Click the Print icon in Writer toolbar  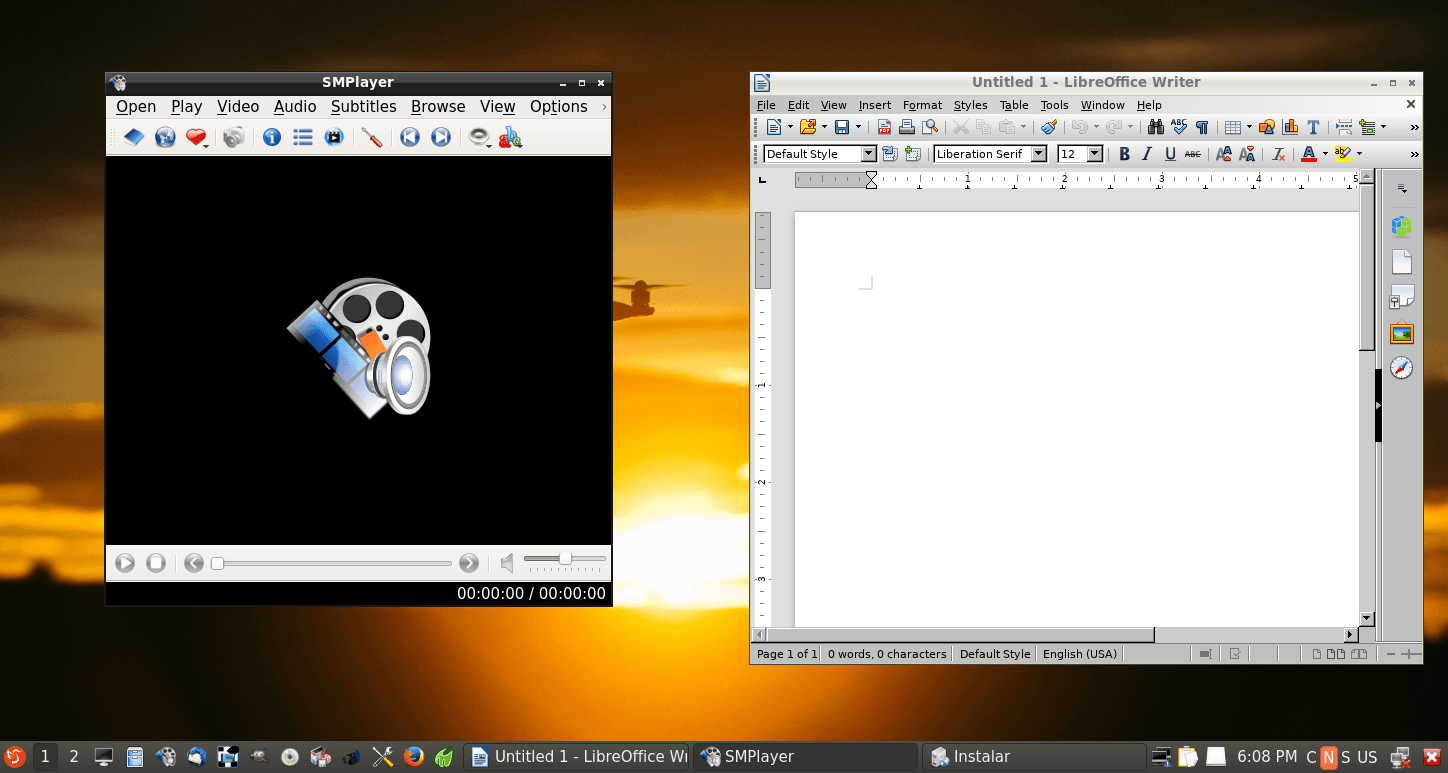[x=907, y=127]
